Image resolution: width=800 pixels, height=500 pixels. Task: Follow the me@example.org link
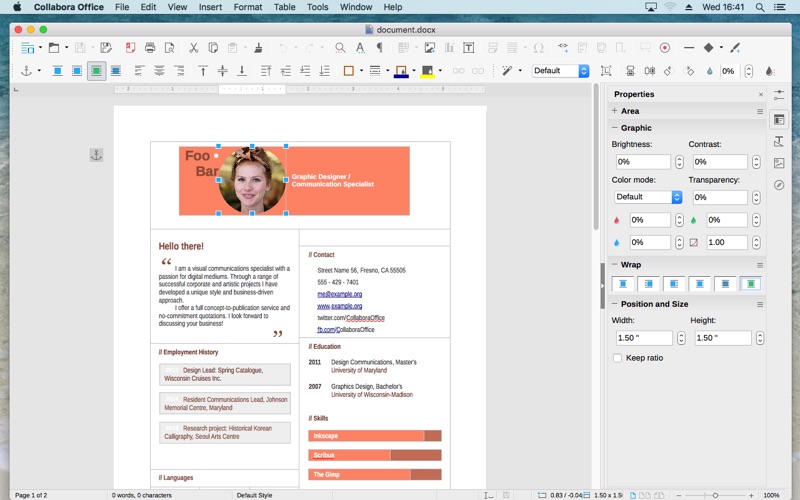coord(339,294)
